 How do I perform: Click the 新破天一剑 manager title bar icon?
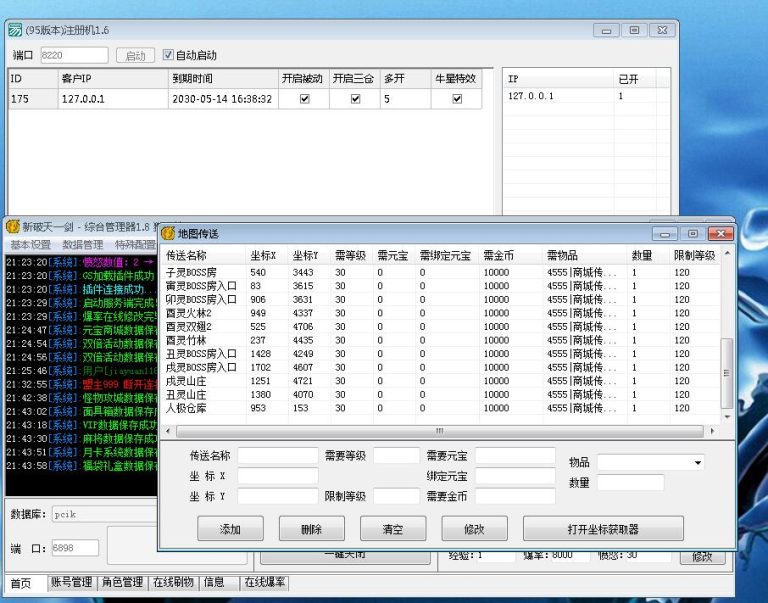point(13,226)
